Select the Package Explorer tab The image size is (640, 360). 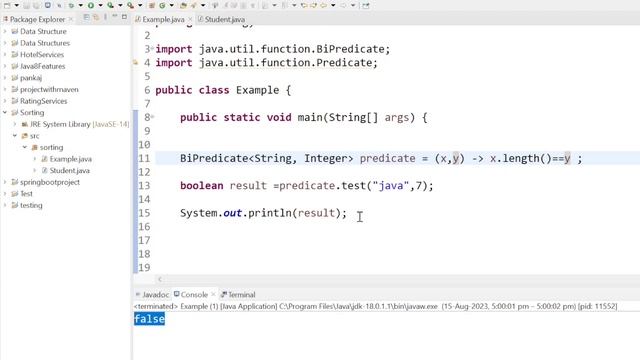[x=37, y=19]
